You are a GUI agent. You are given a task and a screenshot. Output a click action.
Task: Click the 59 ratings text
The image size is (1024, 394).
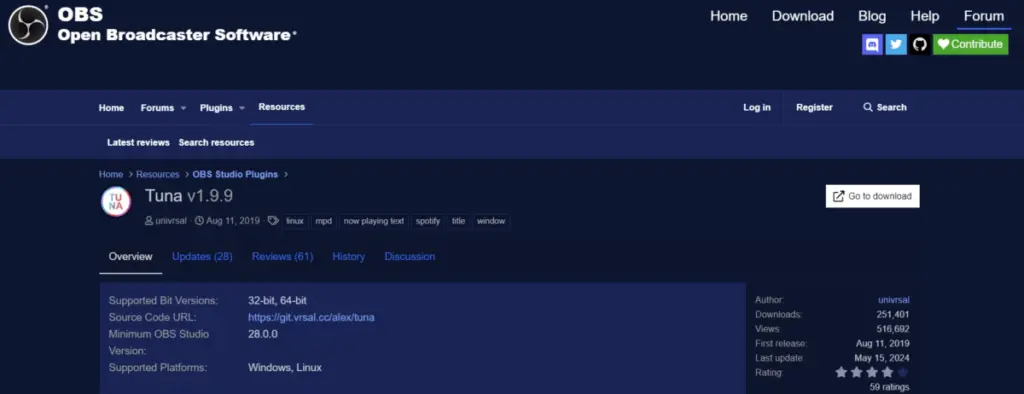pos(889,387)
